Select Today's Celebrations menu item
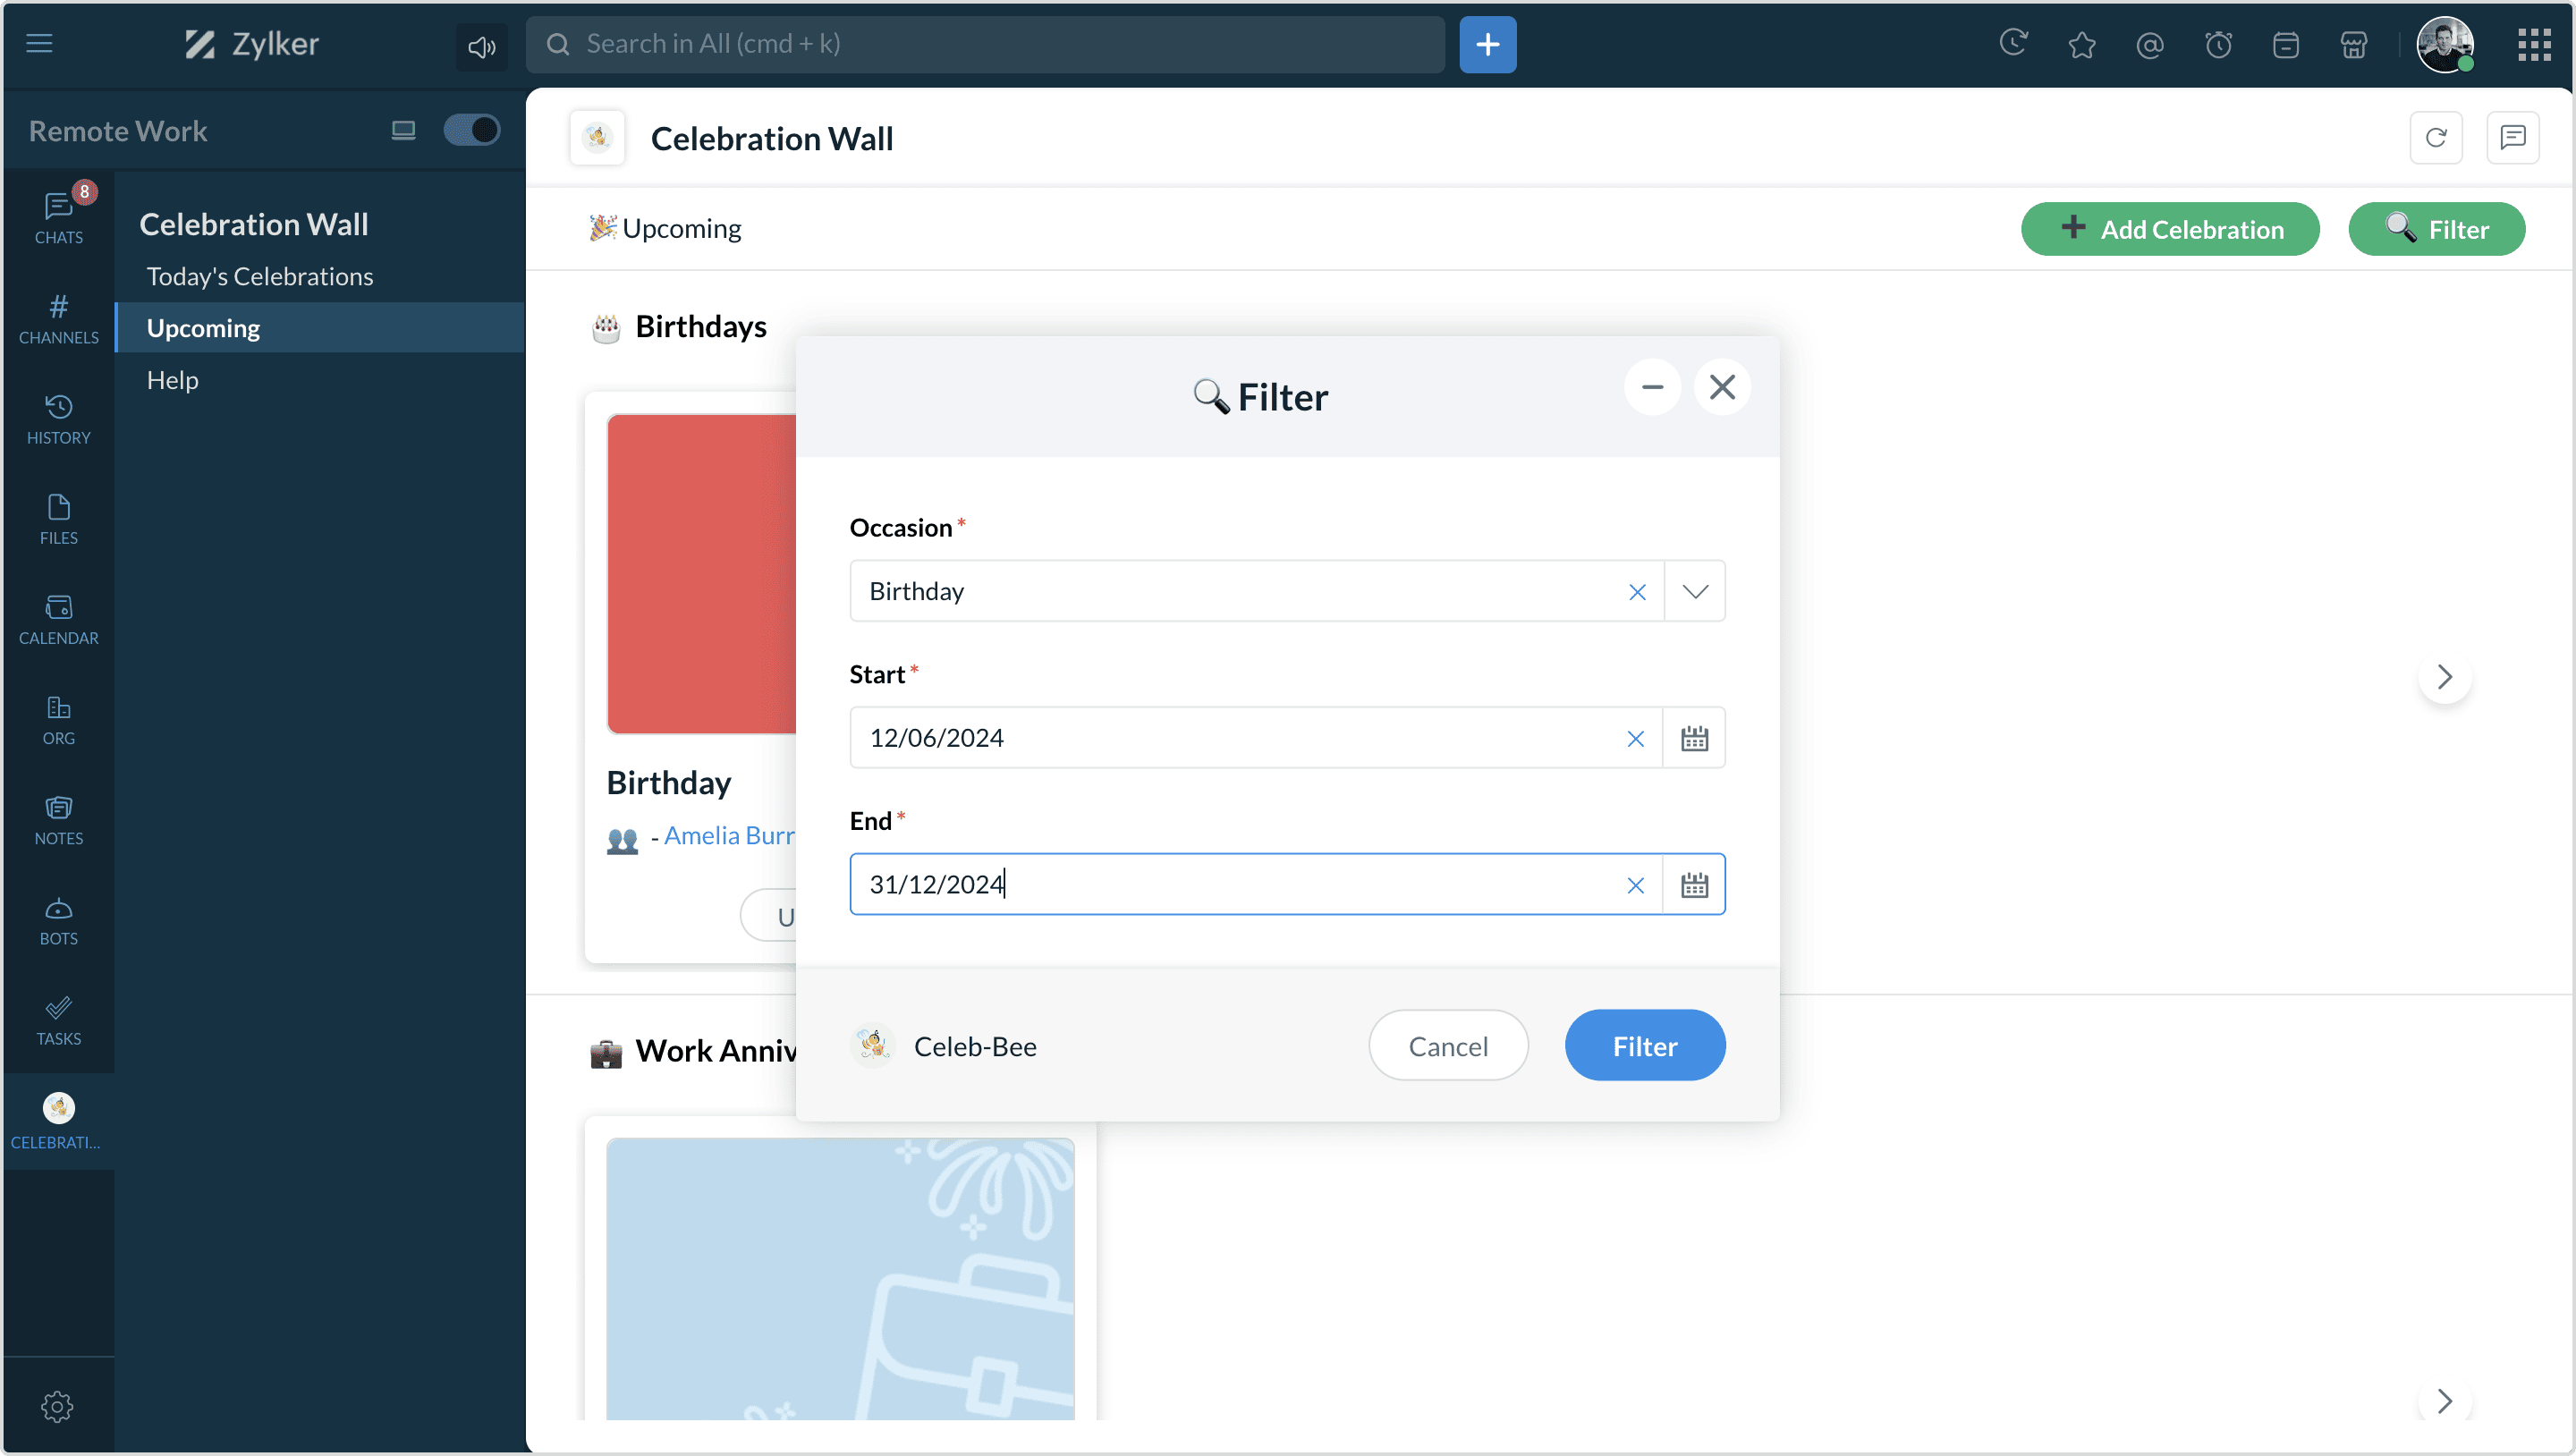 pos(259,276)
